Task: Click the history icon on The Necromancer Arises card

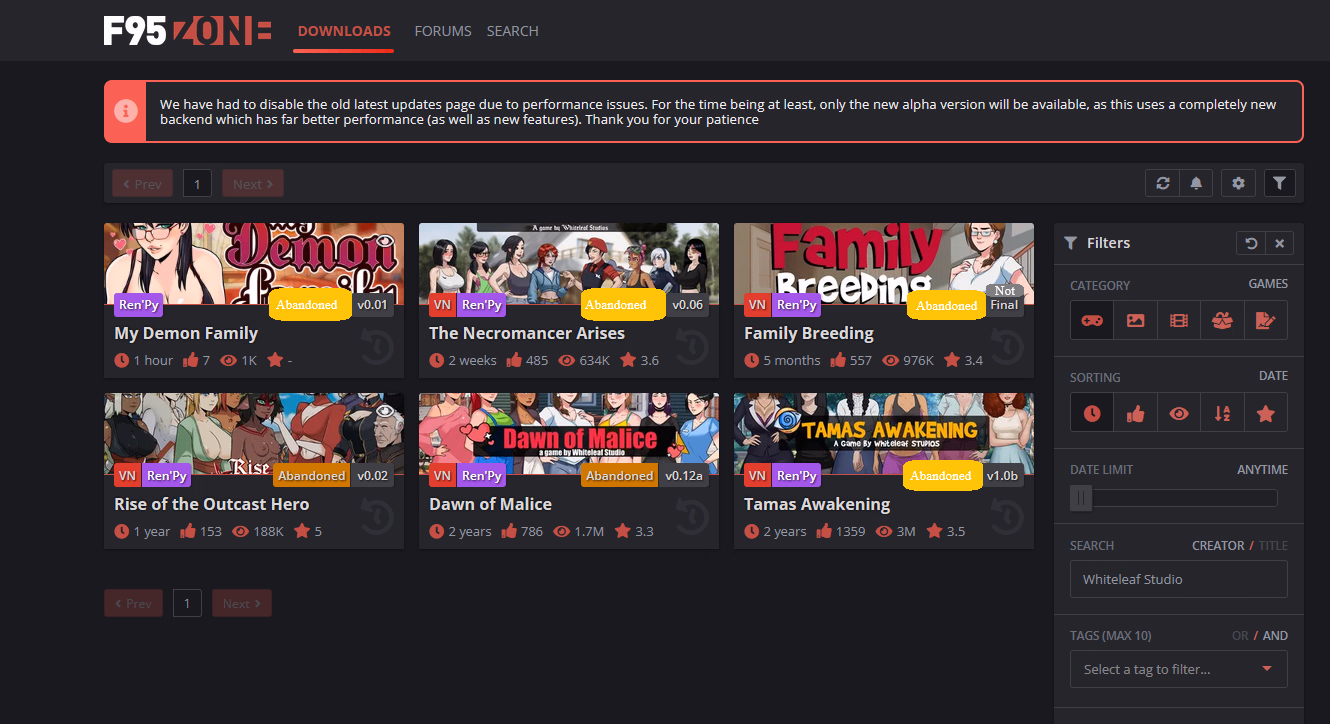Action: (693, 346)
